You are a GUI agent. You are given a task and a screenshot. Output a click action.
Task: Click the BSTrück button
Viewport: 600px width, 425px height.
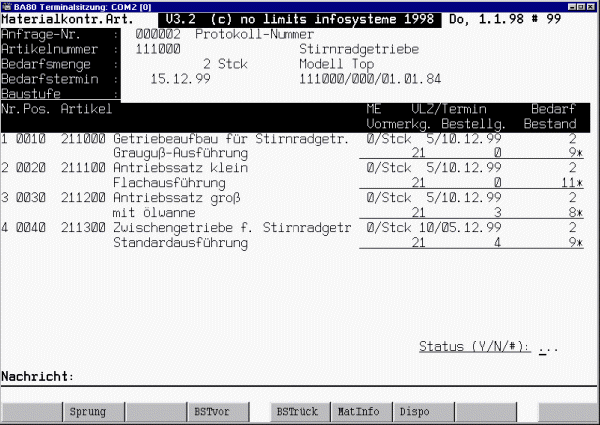pos(297,411)
